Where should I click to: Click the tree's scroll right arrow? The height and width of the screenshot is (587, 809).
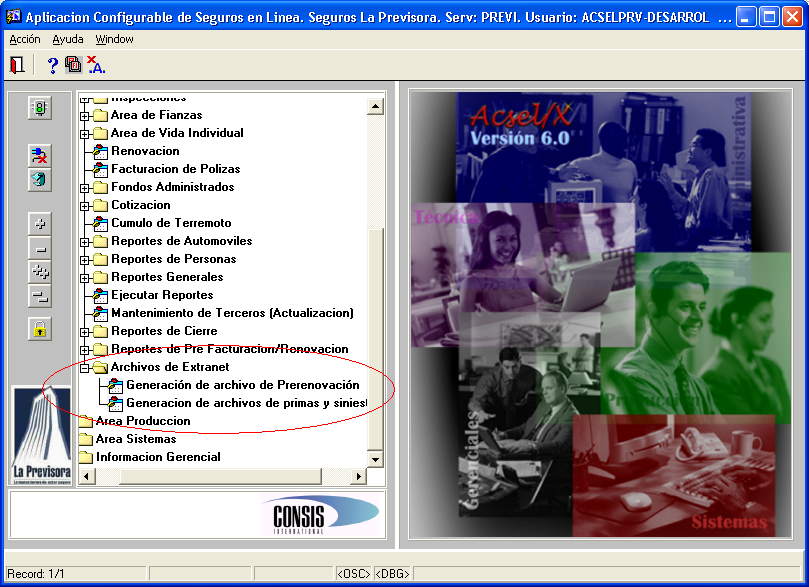[x=358, y=476]
